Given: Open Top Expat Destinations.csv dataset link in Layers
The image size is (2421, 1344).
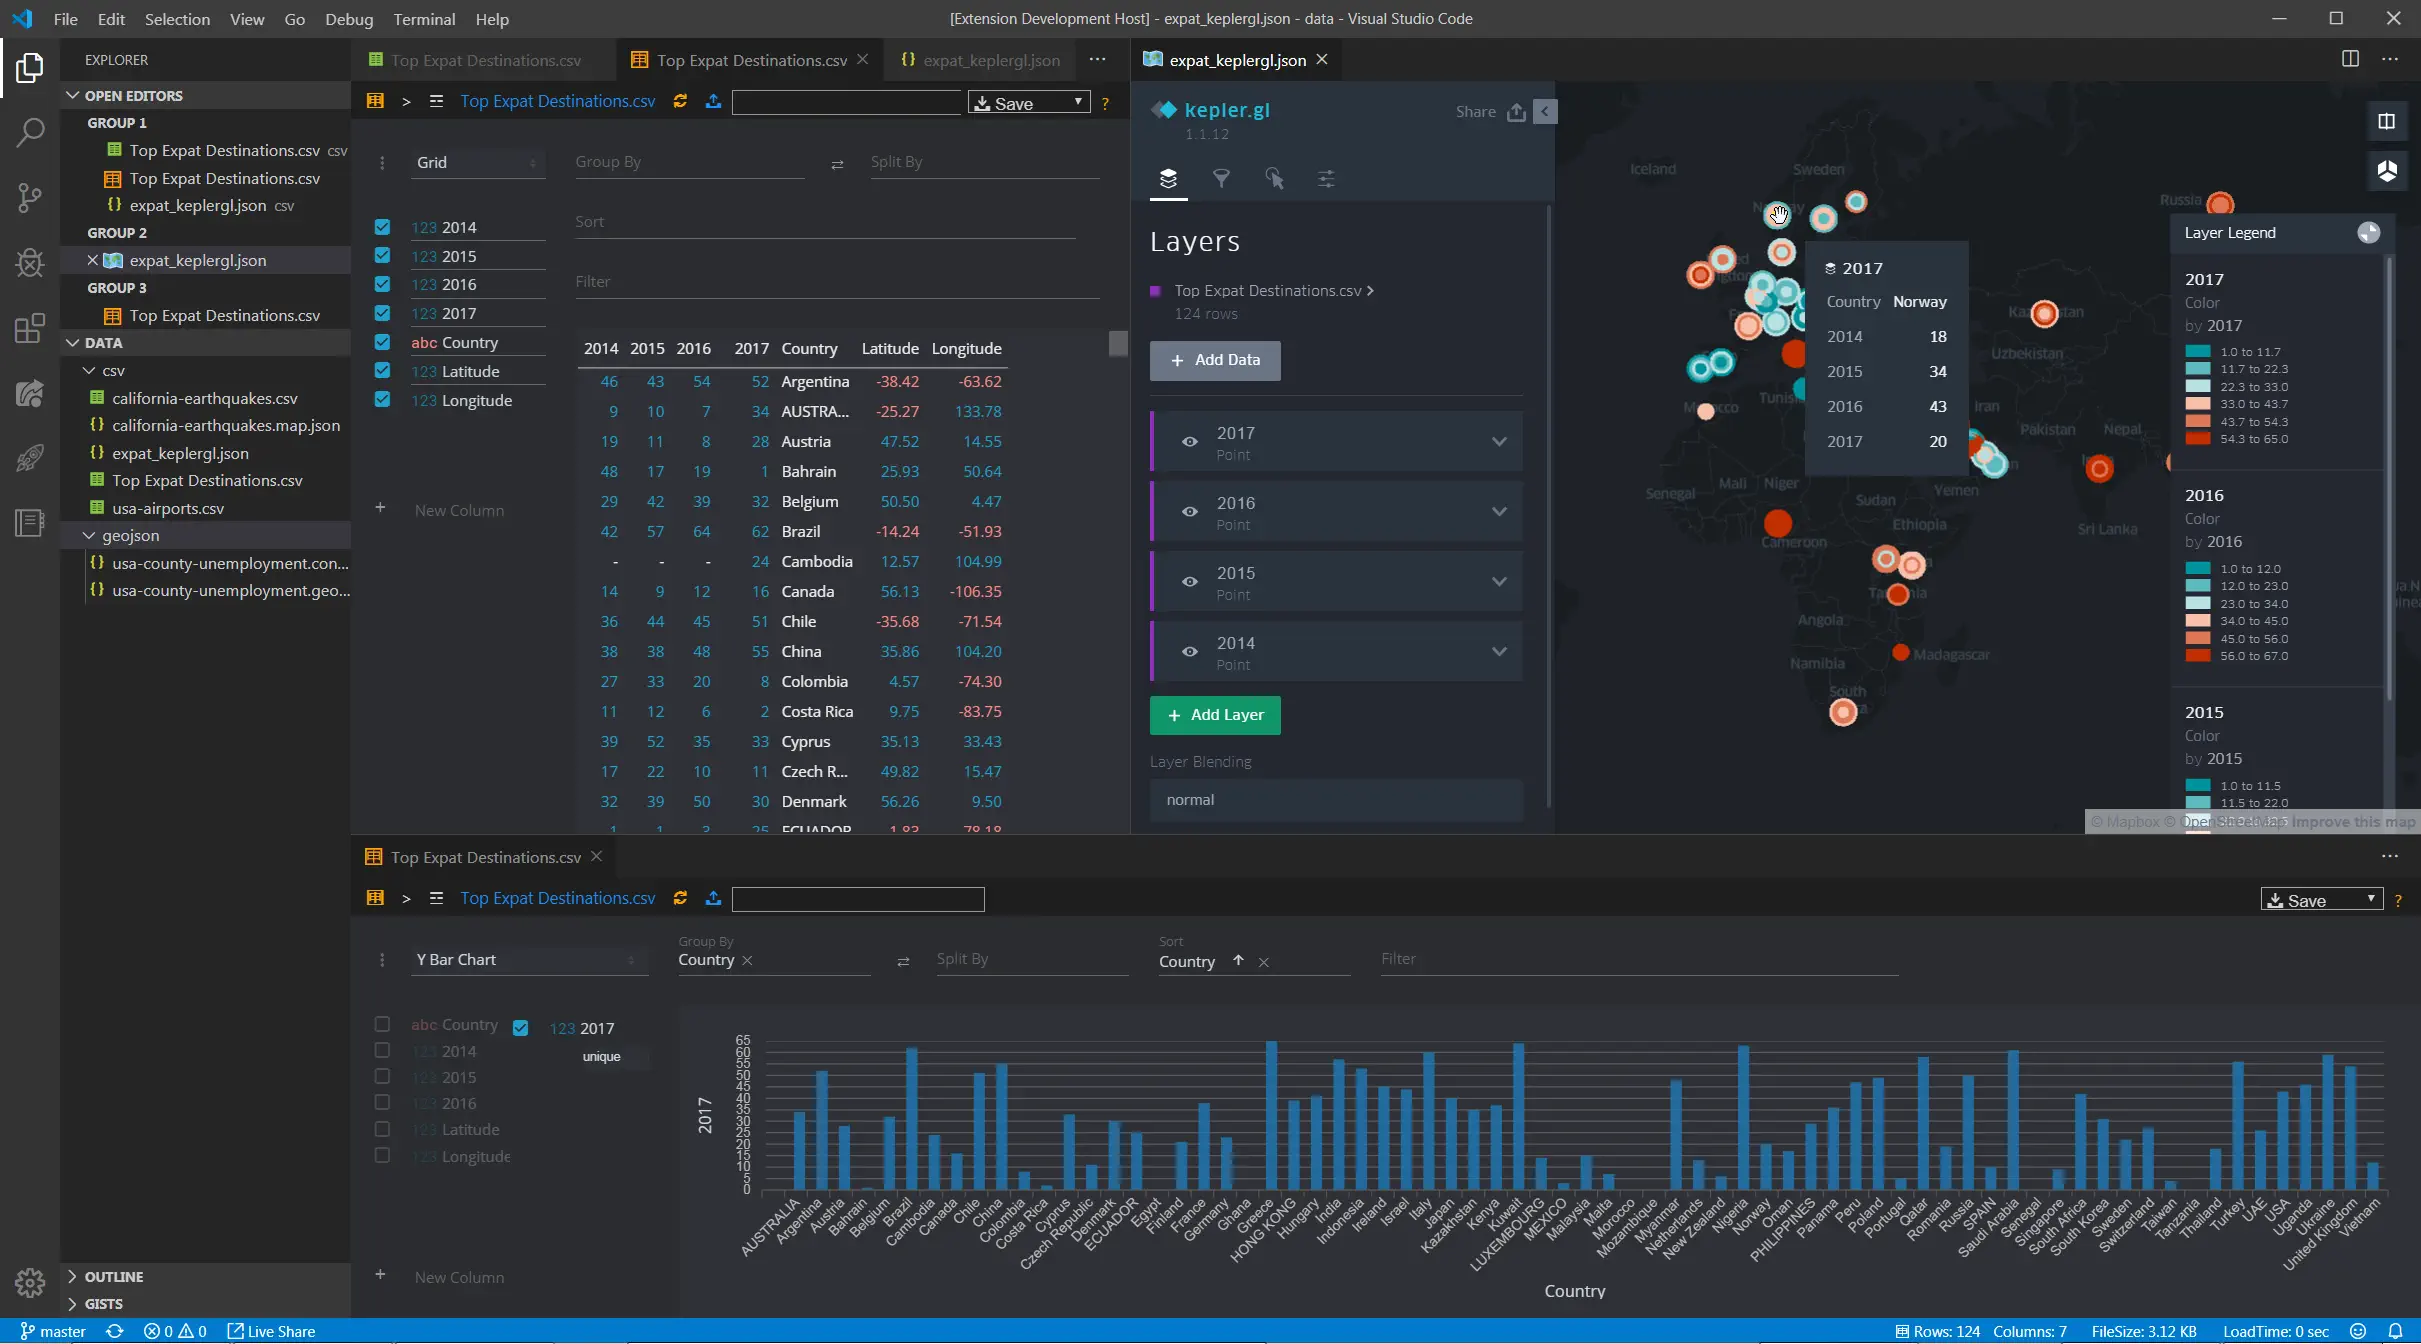Looking at the screenshot, I should [x=1273, y=291].
